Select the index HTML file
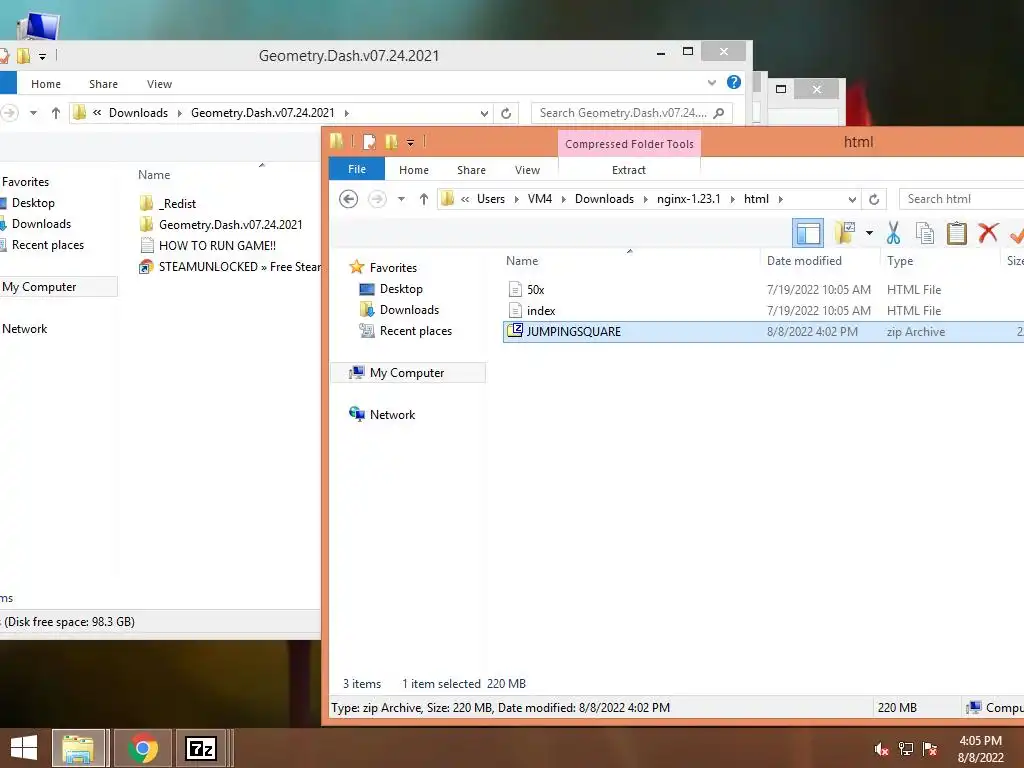Image resolution: width=1024 pixels, height=768 pixels. (x=541, y=311)
